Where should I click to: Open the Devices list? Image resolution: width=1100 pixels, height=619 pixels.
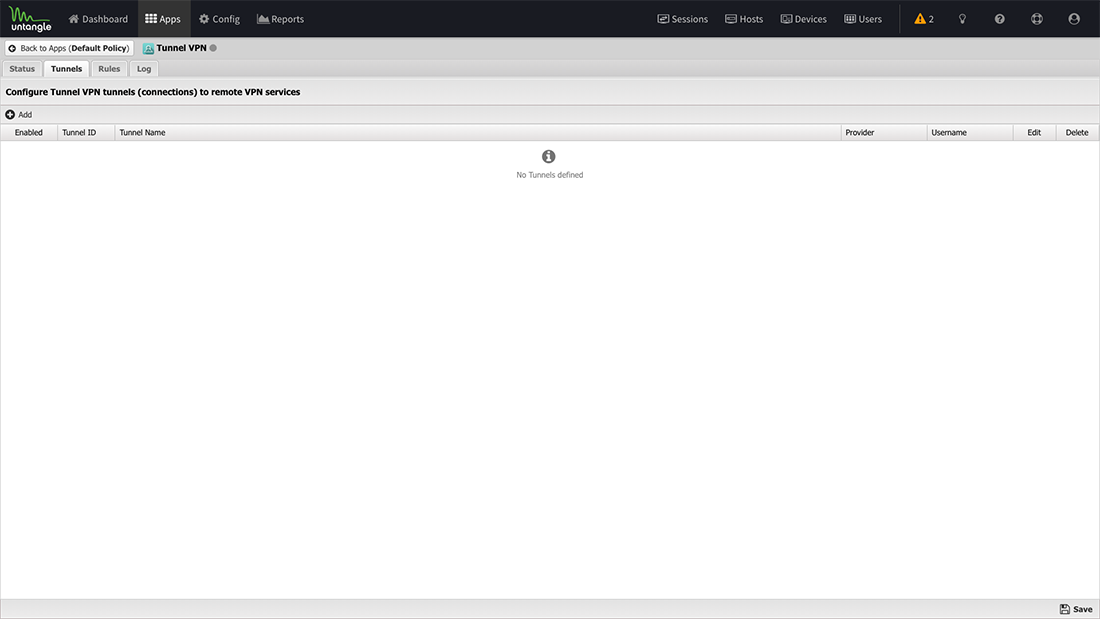pos(804,19)
